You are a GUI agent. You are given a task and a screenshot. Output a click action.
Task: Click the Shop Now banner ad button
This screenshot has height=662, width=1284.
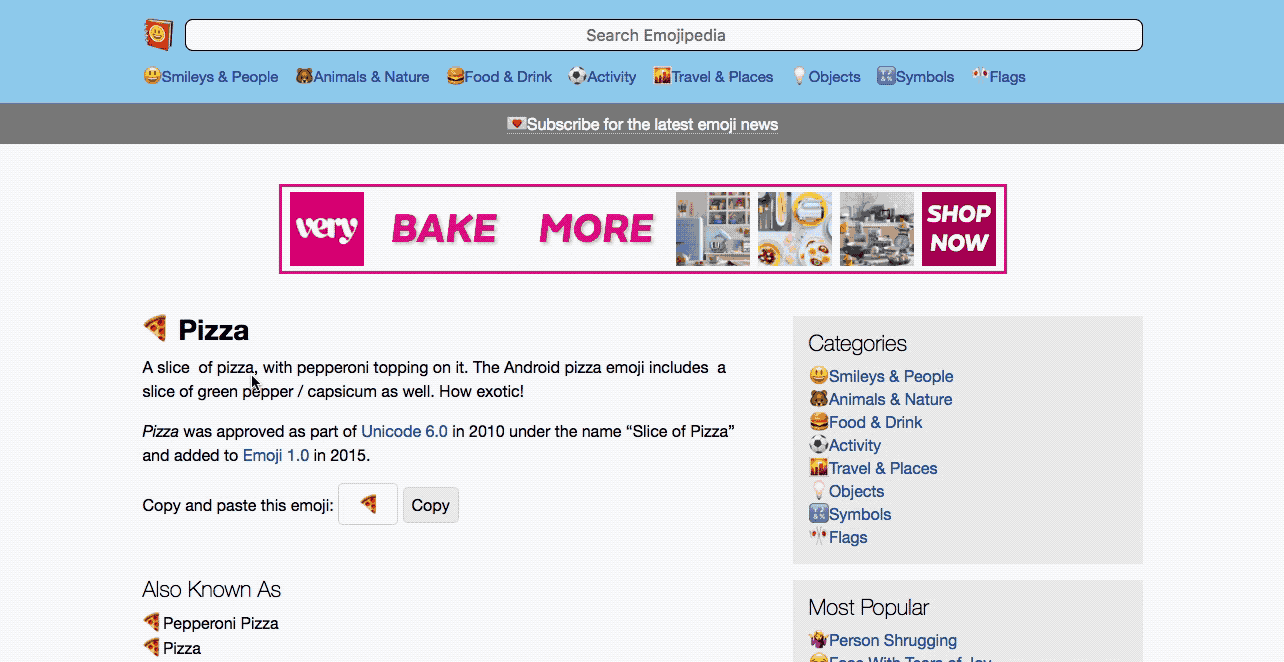(x=959, y=229)
